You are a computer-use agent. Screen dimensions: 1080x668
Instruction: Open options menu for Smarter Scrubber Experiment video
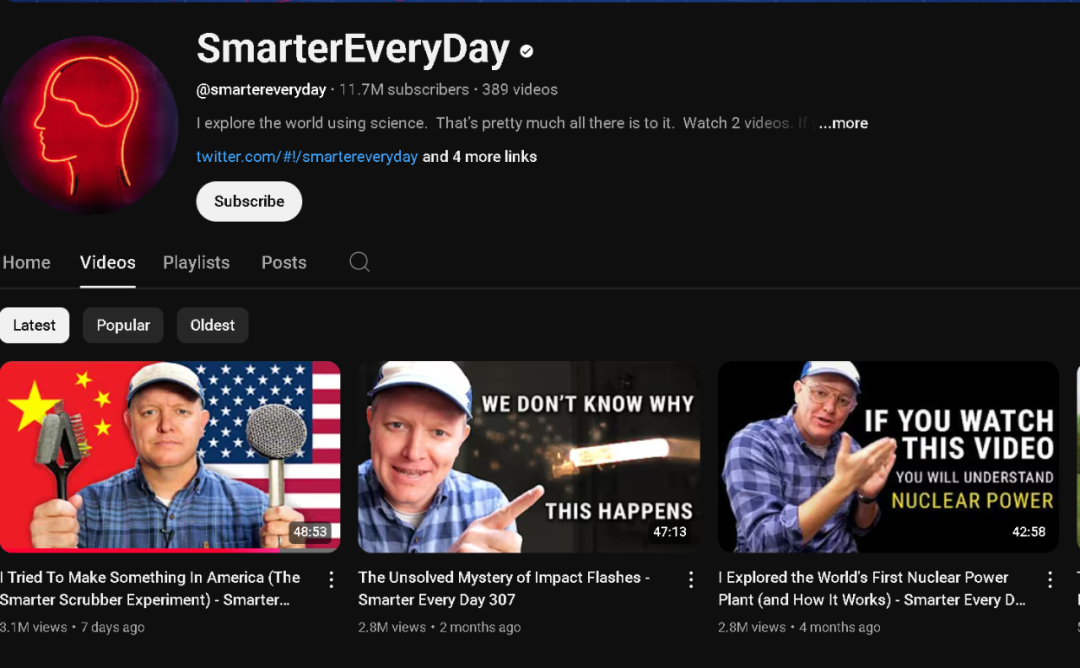[x=331, y=580]
